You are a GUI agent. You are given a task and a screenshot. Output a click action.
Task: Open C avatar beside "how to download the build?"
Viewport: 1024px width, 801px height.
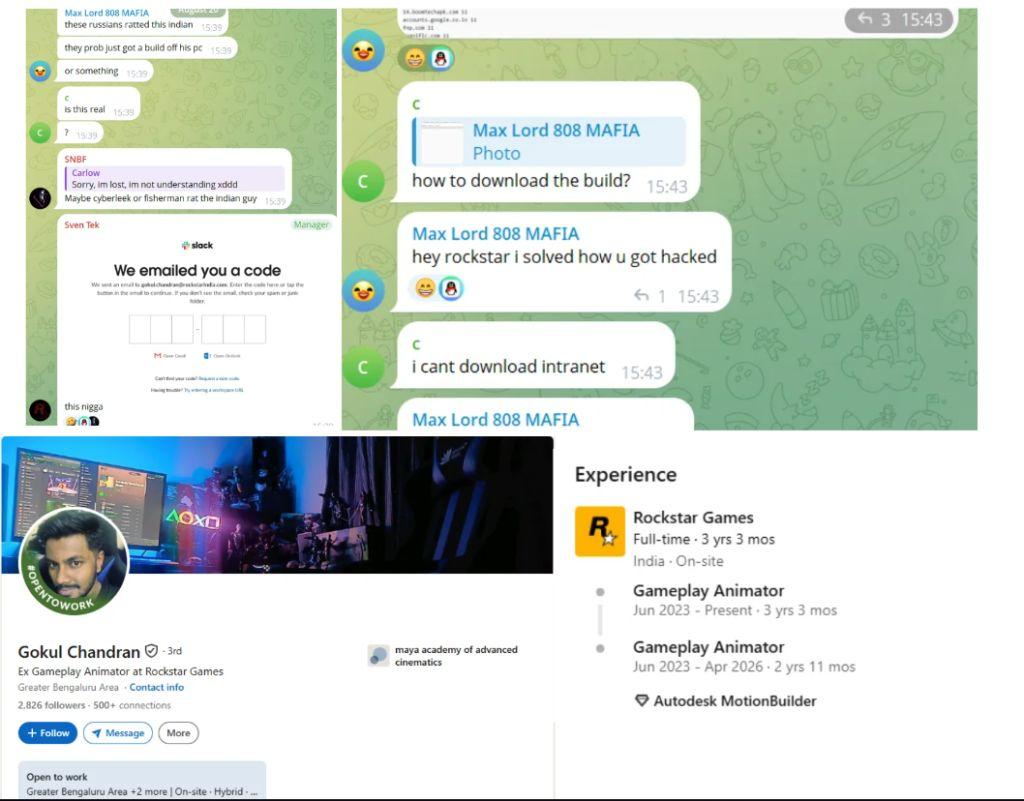pos(363,181)
